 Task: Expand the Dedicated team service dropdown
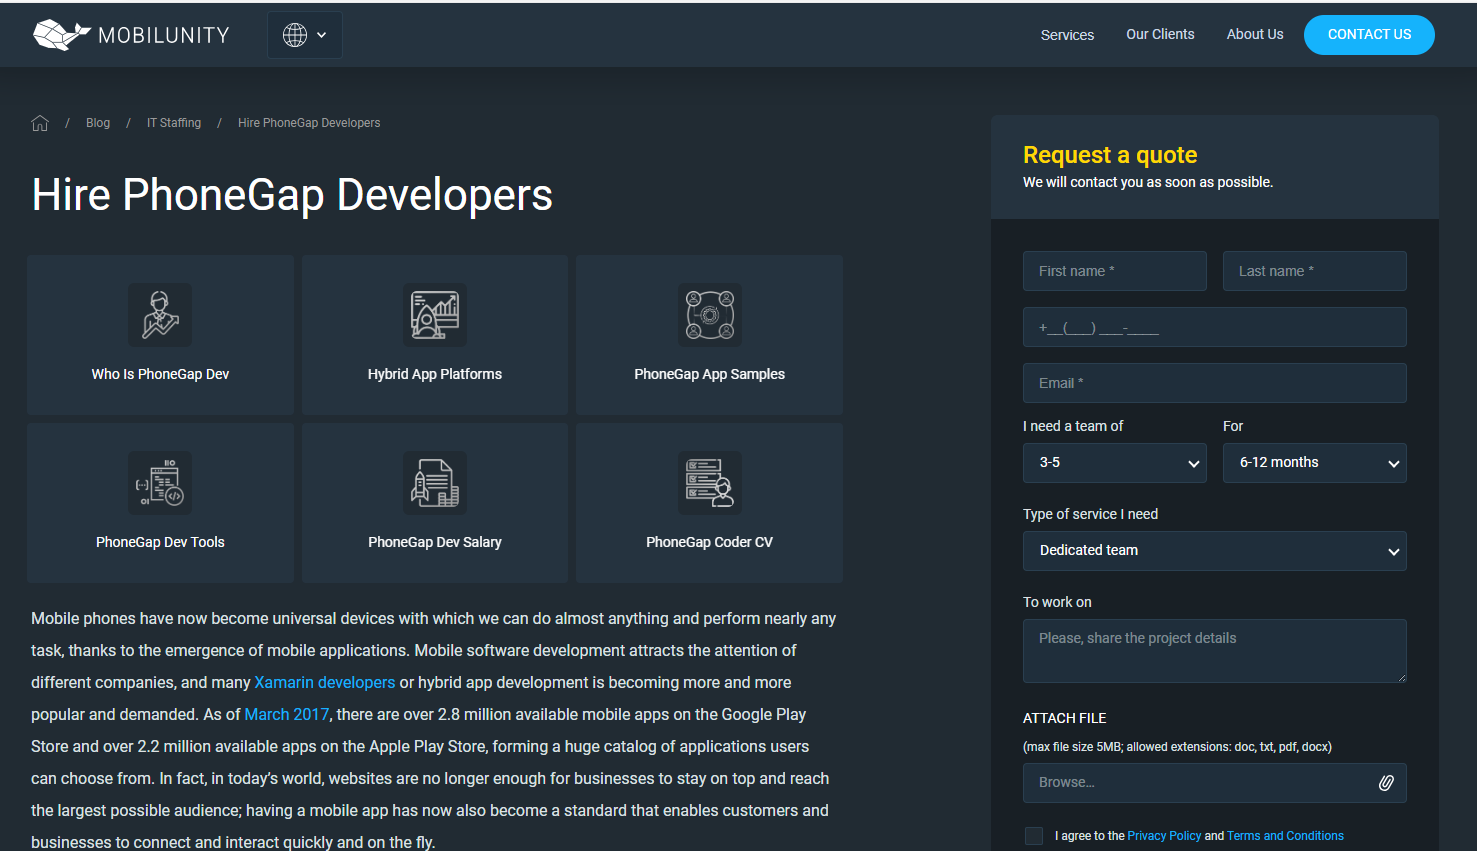(x=1214, y=551)
